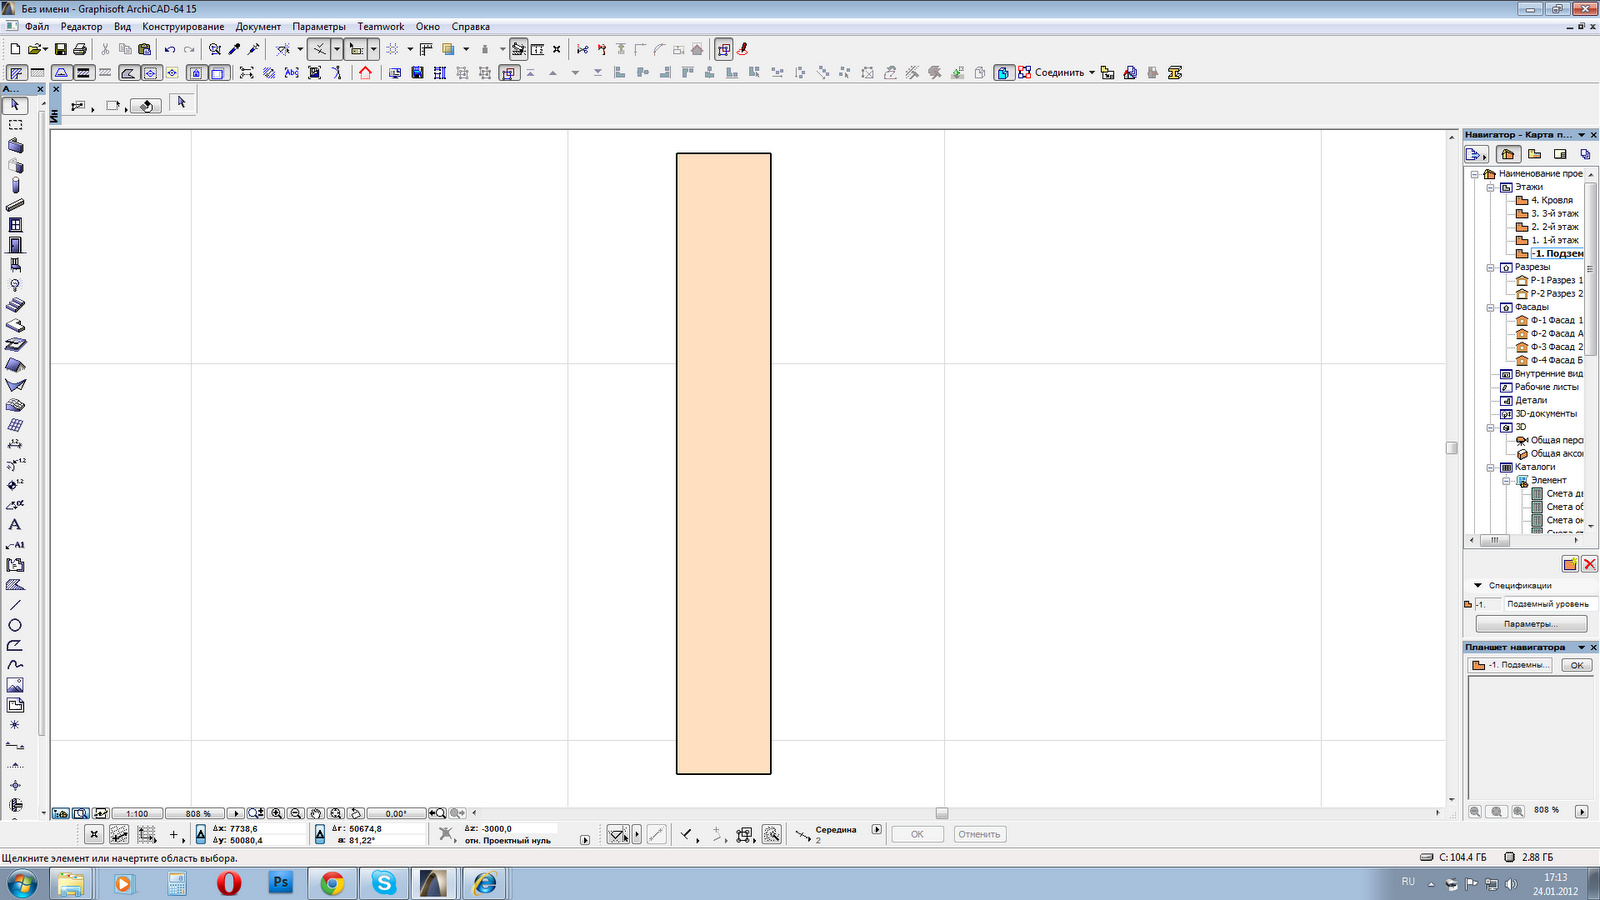Viewport: 1600px width, 900px height.
Task: Save the project with the floppy icon
Action: [x=60, y=49]
